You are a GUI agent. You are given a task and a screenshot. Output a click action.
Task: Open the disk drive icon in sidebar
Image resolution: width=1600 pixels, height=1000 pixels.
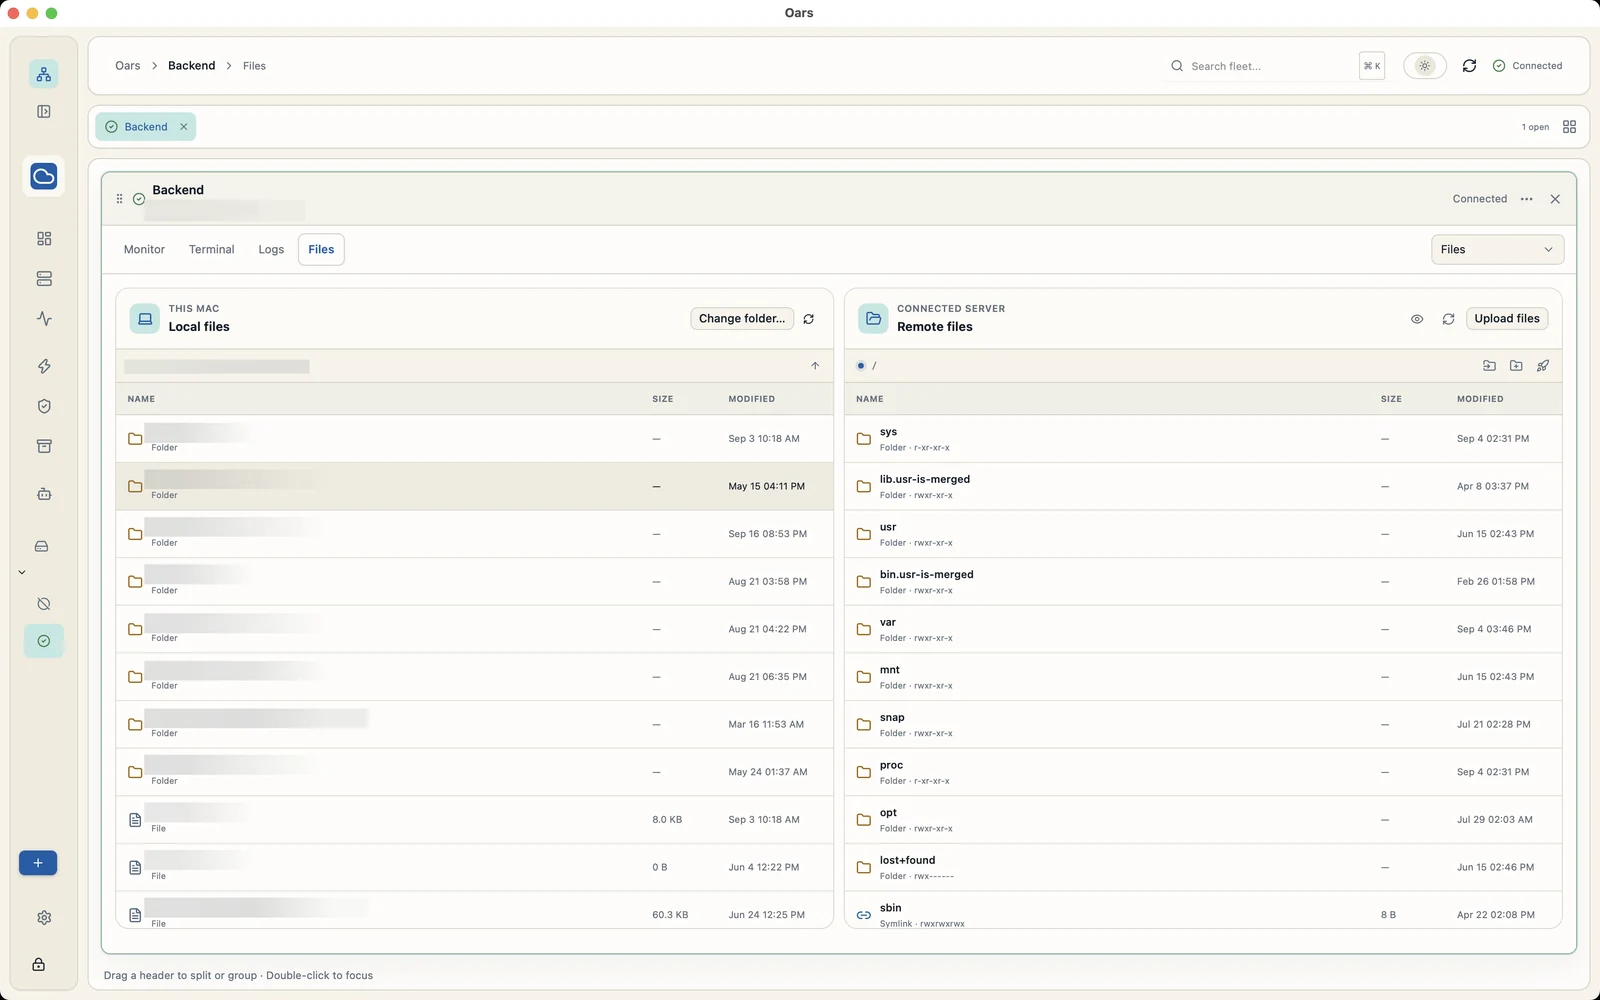(41, 546)
